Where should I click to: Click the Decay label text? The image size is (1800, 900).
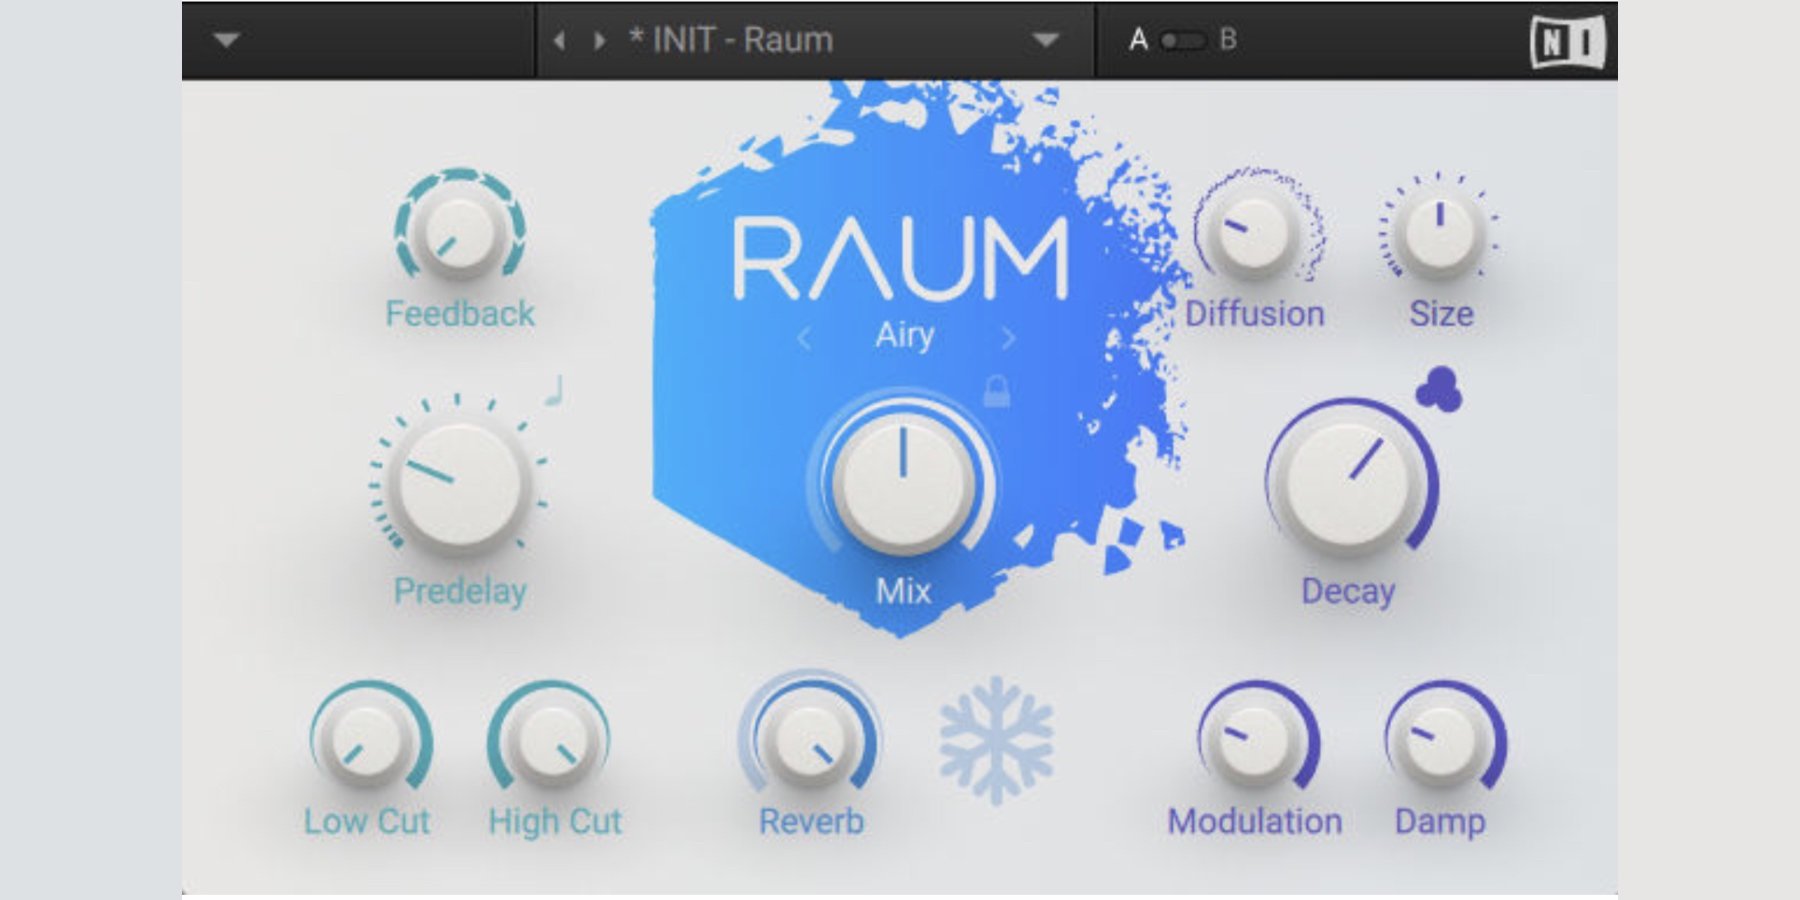pyautogui.click(x=1348, y=591)
